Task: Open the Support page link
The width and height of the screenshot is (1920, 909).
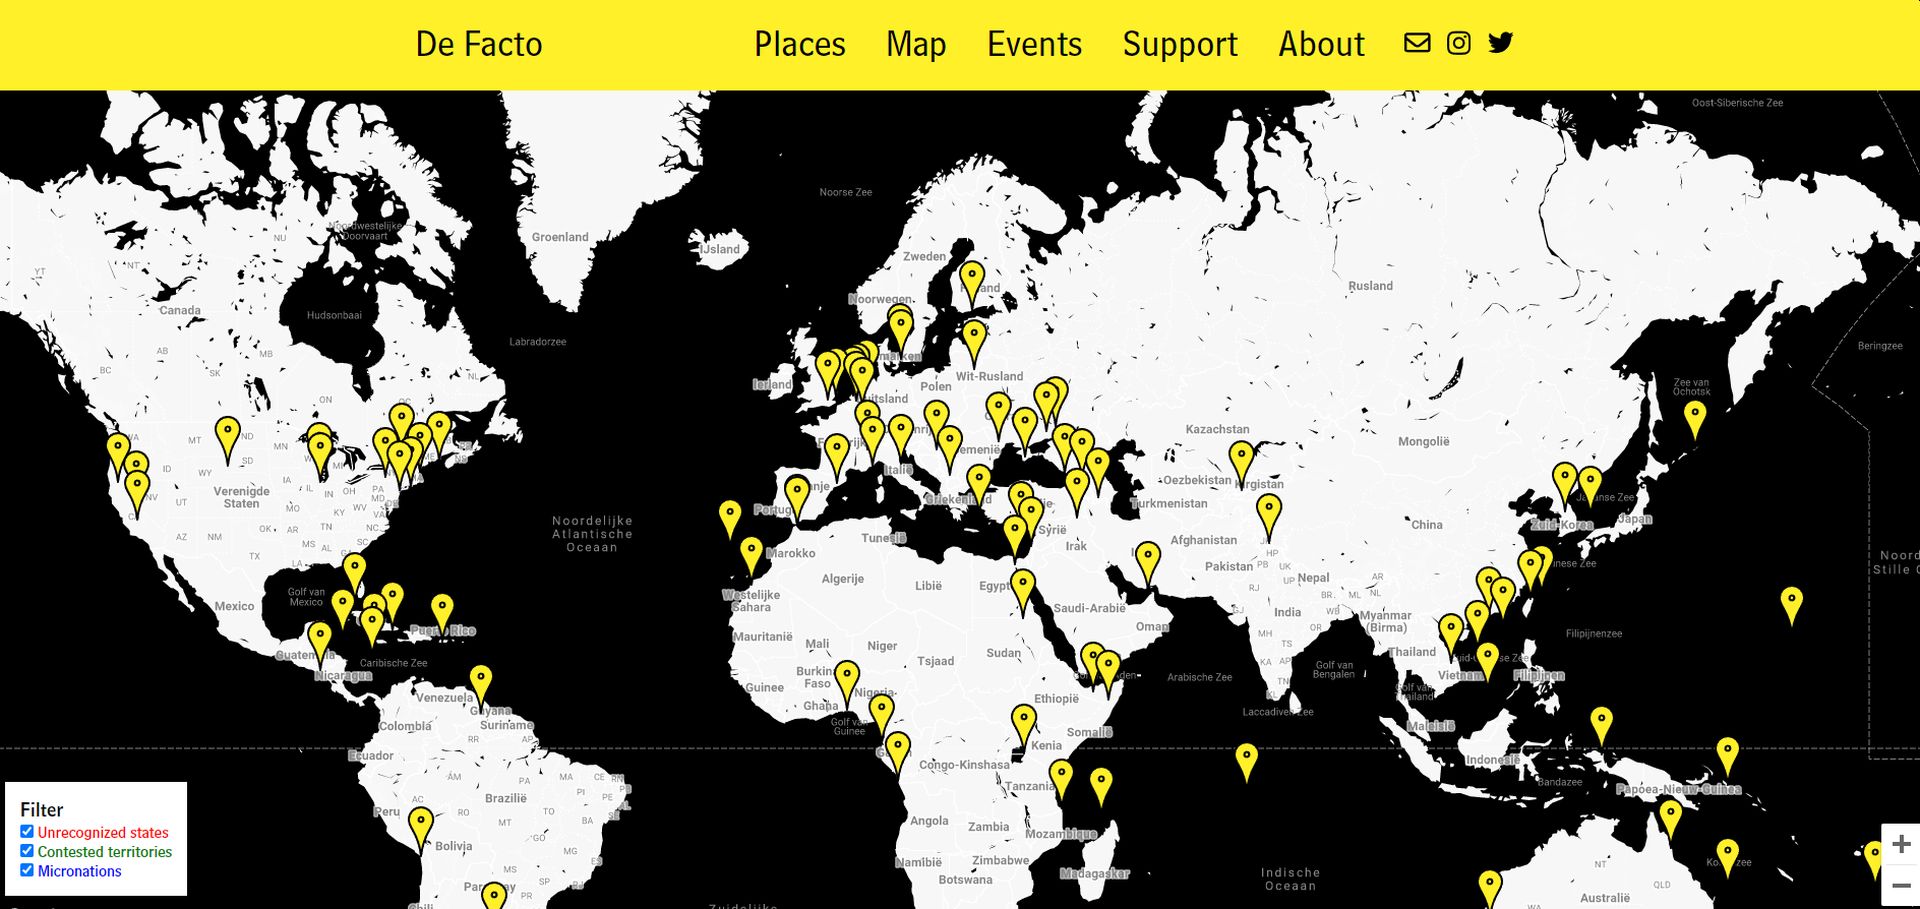Action: point(1179,44)
